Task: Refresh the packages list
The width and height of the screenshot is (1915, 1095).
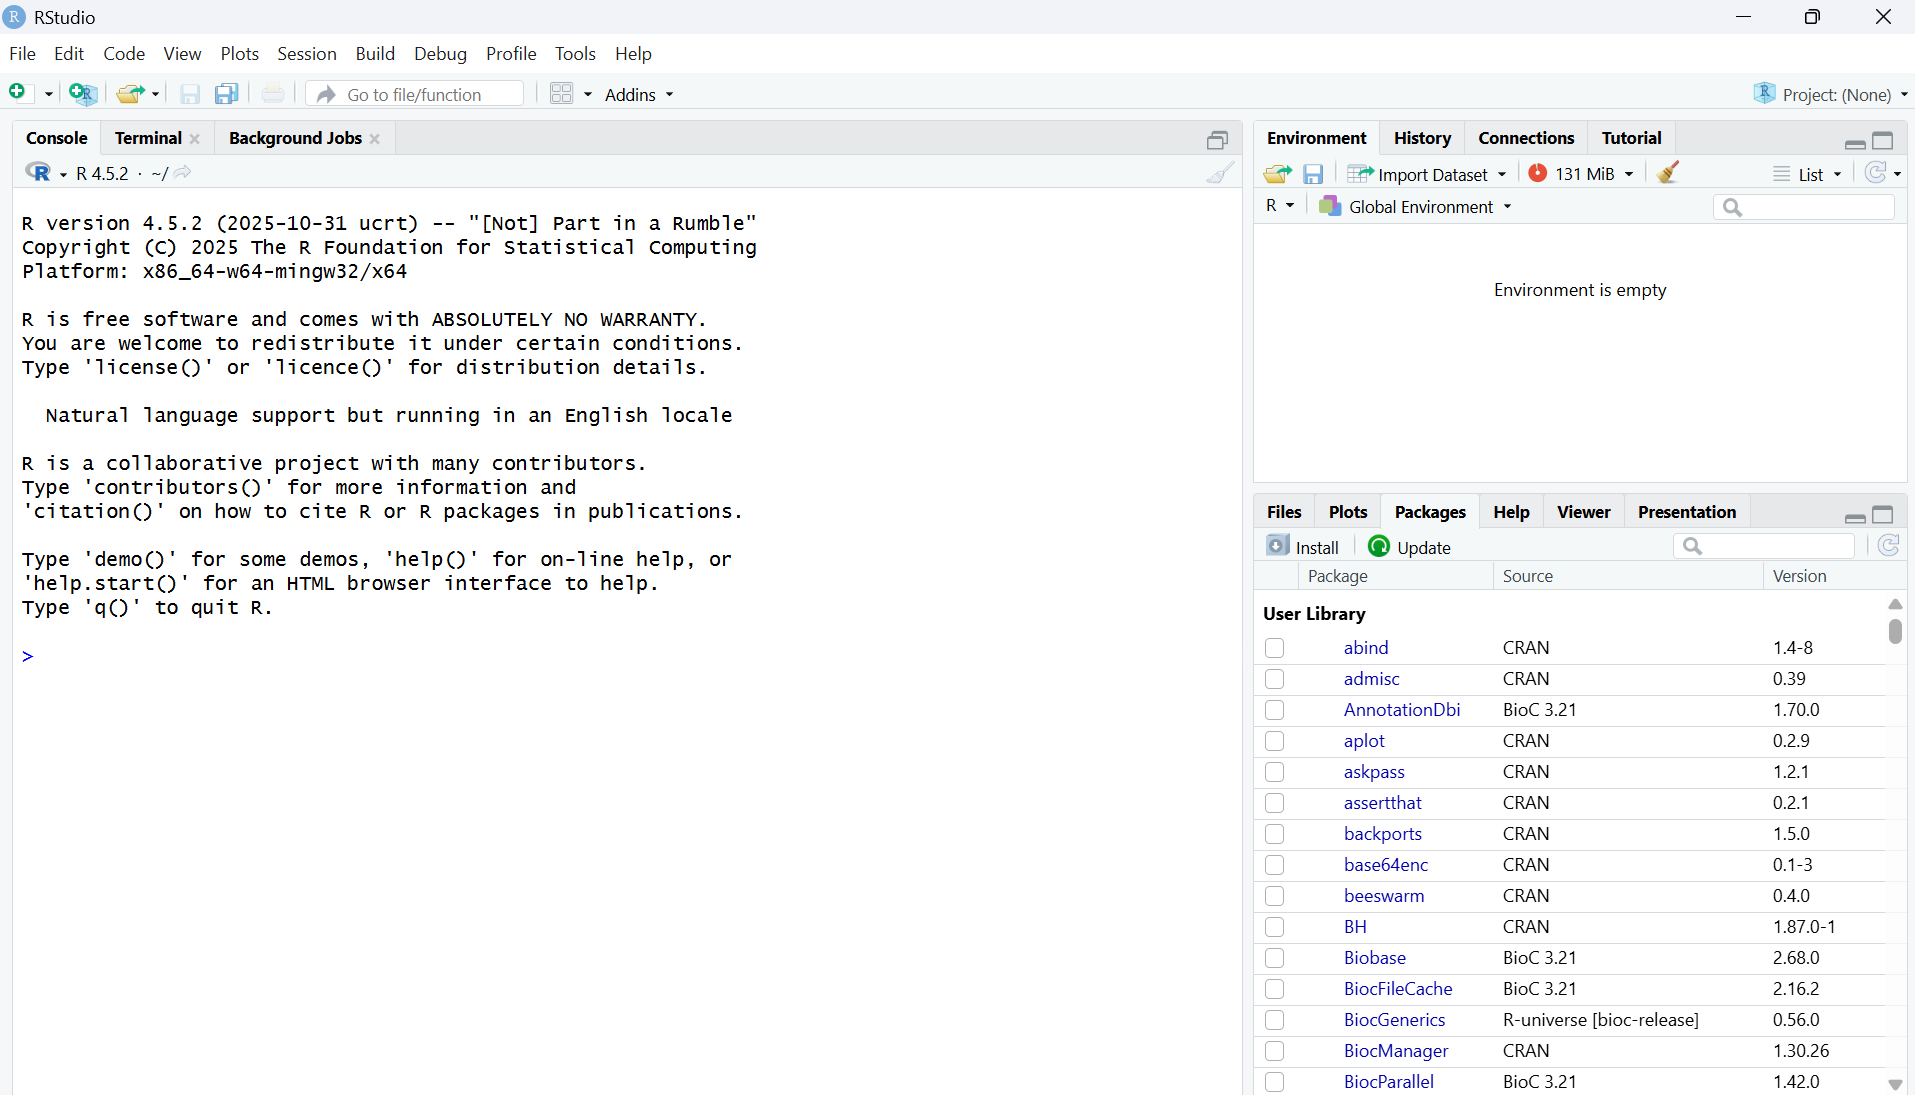Action: (1888, 546)
